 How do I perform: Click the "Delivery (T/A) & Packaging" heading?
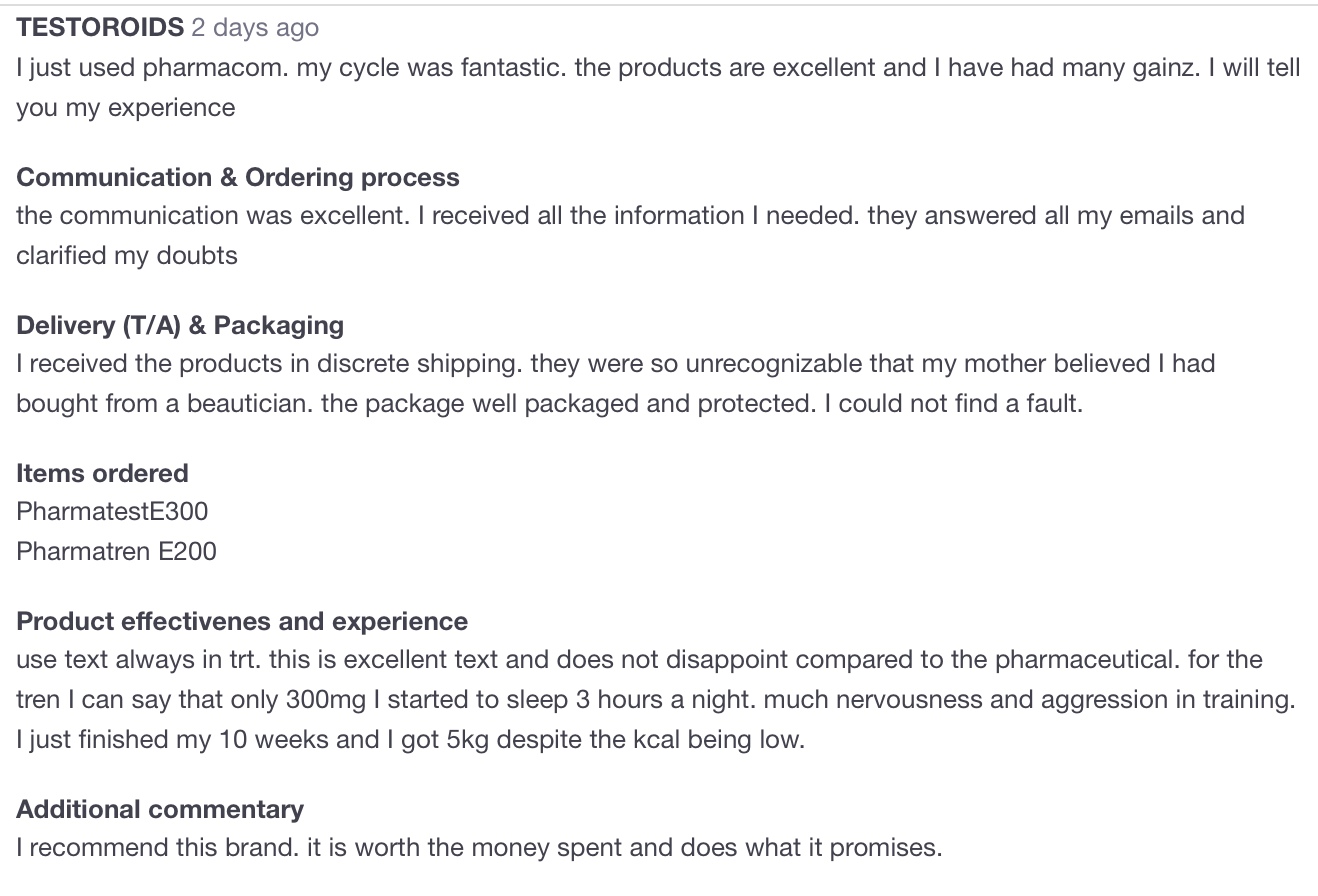pos(180,325)
